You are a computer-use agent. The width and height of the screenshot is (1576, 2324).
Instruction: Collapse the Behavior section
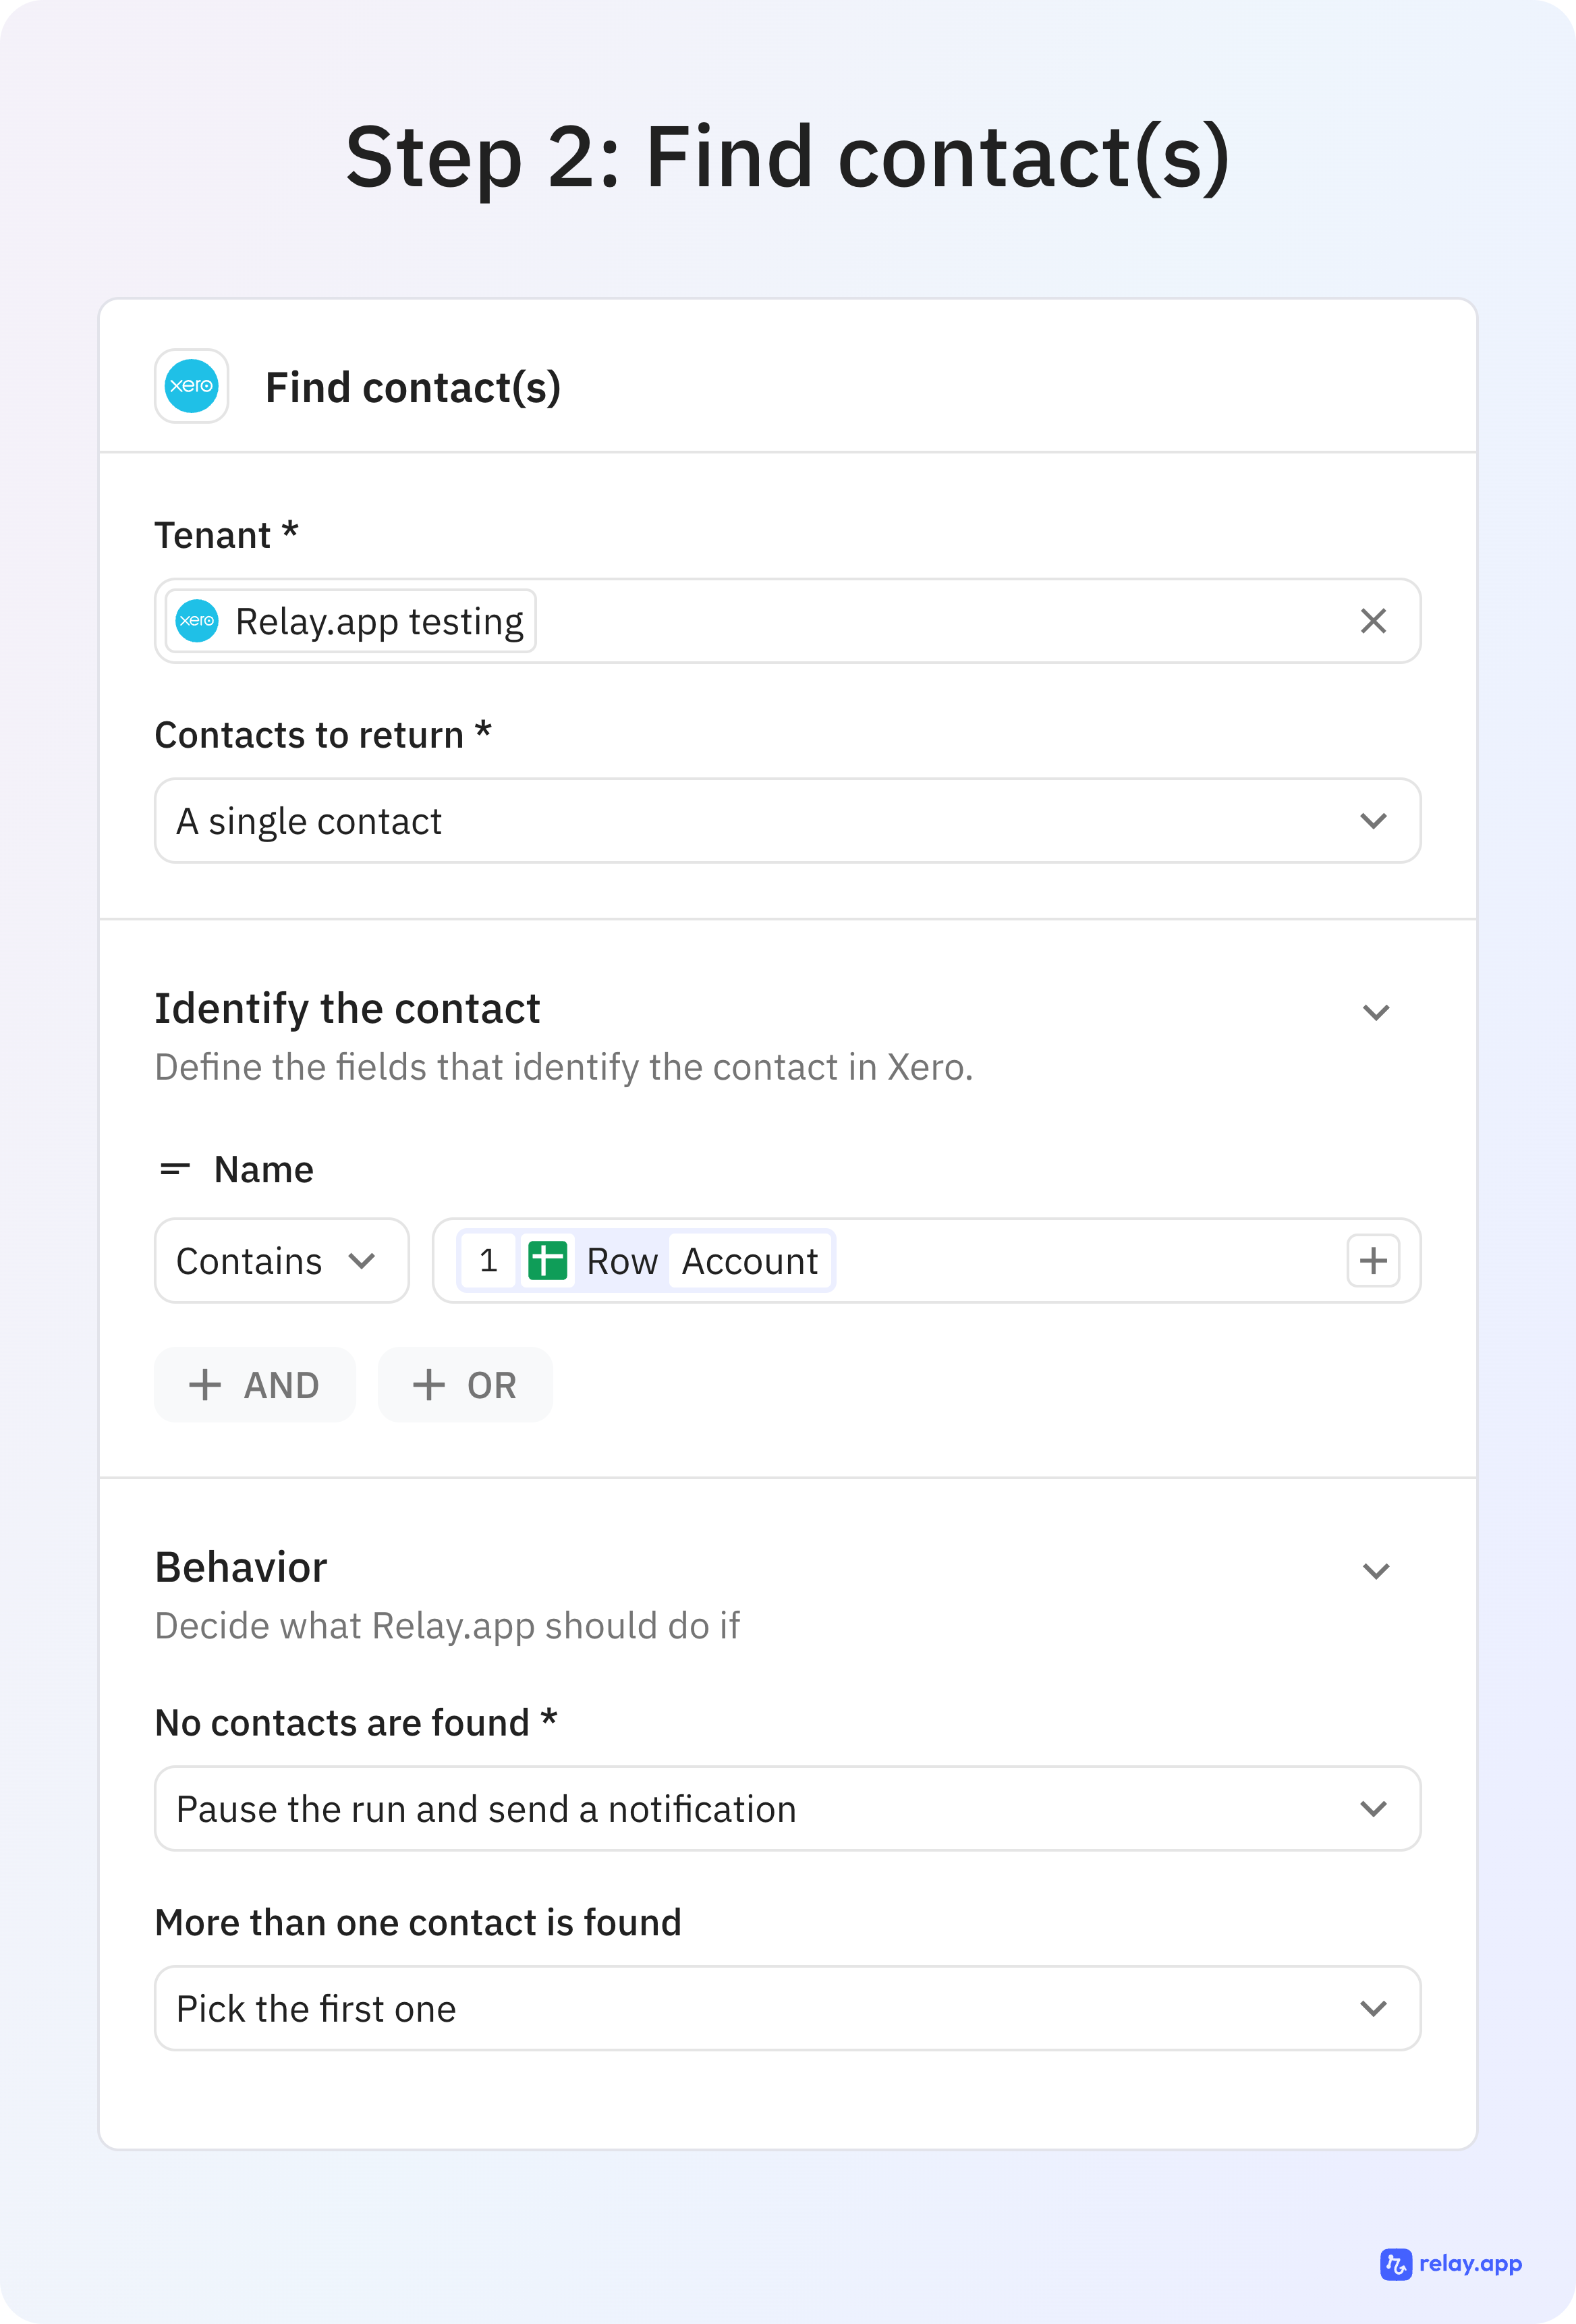point(1377,1570)
